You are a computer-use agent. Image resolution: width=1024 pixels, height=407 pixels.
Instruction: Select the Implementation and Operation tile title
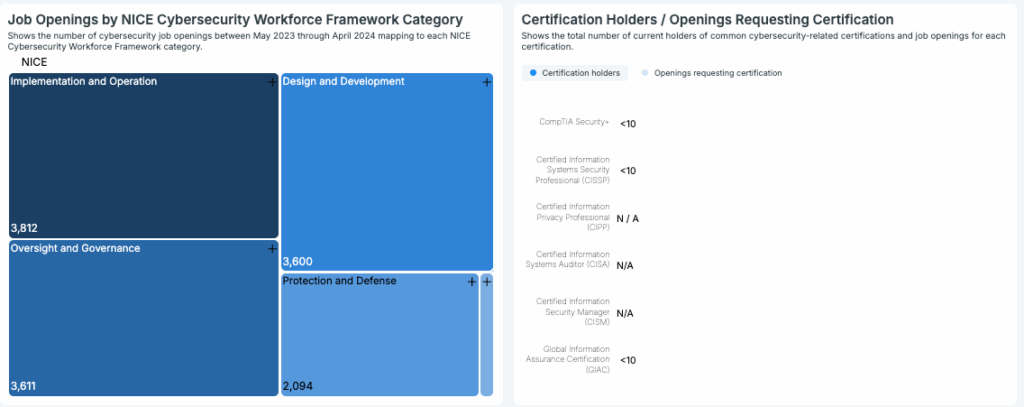(x=83, y=82)
